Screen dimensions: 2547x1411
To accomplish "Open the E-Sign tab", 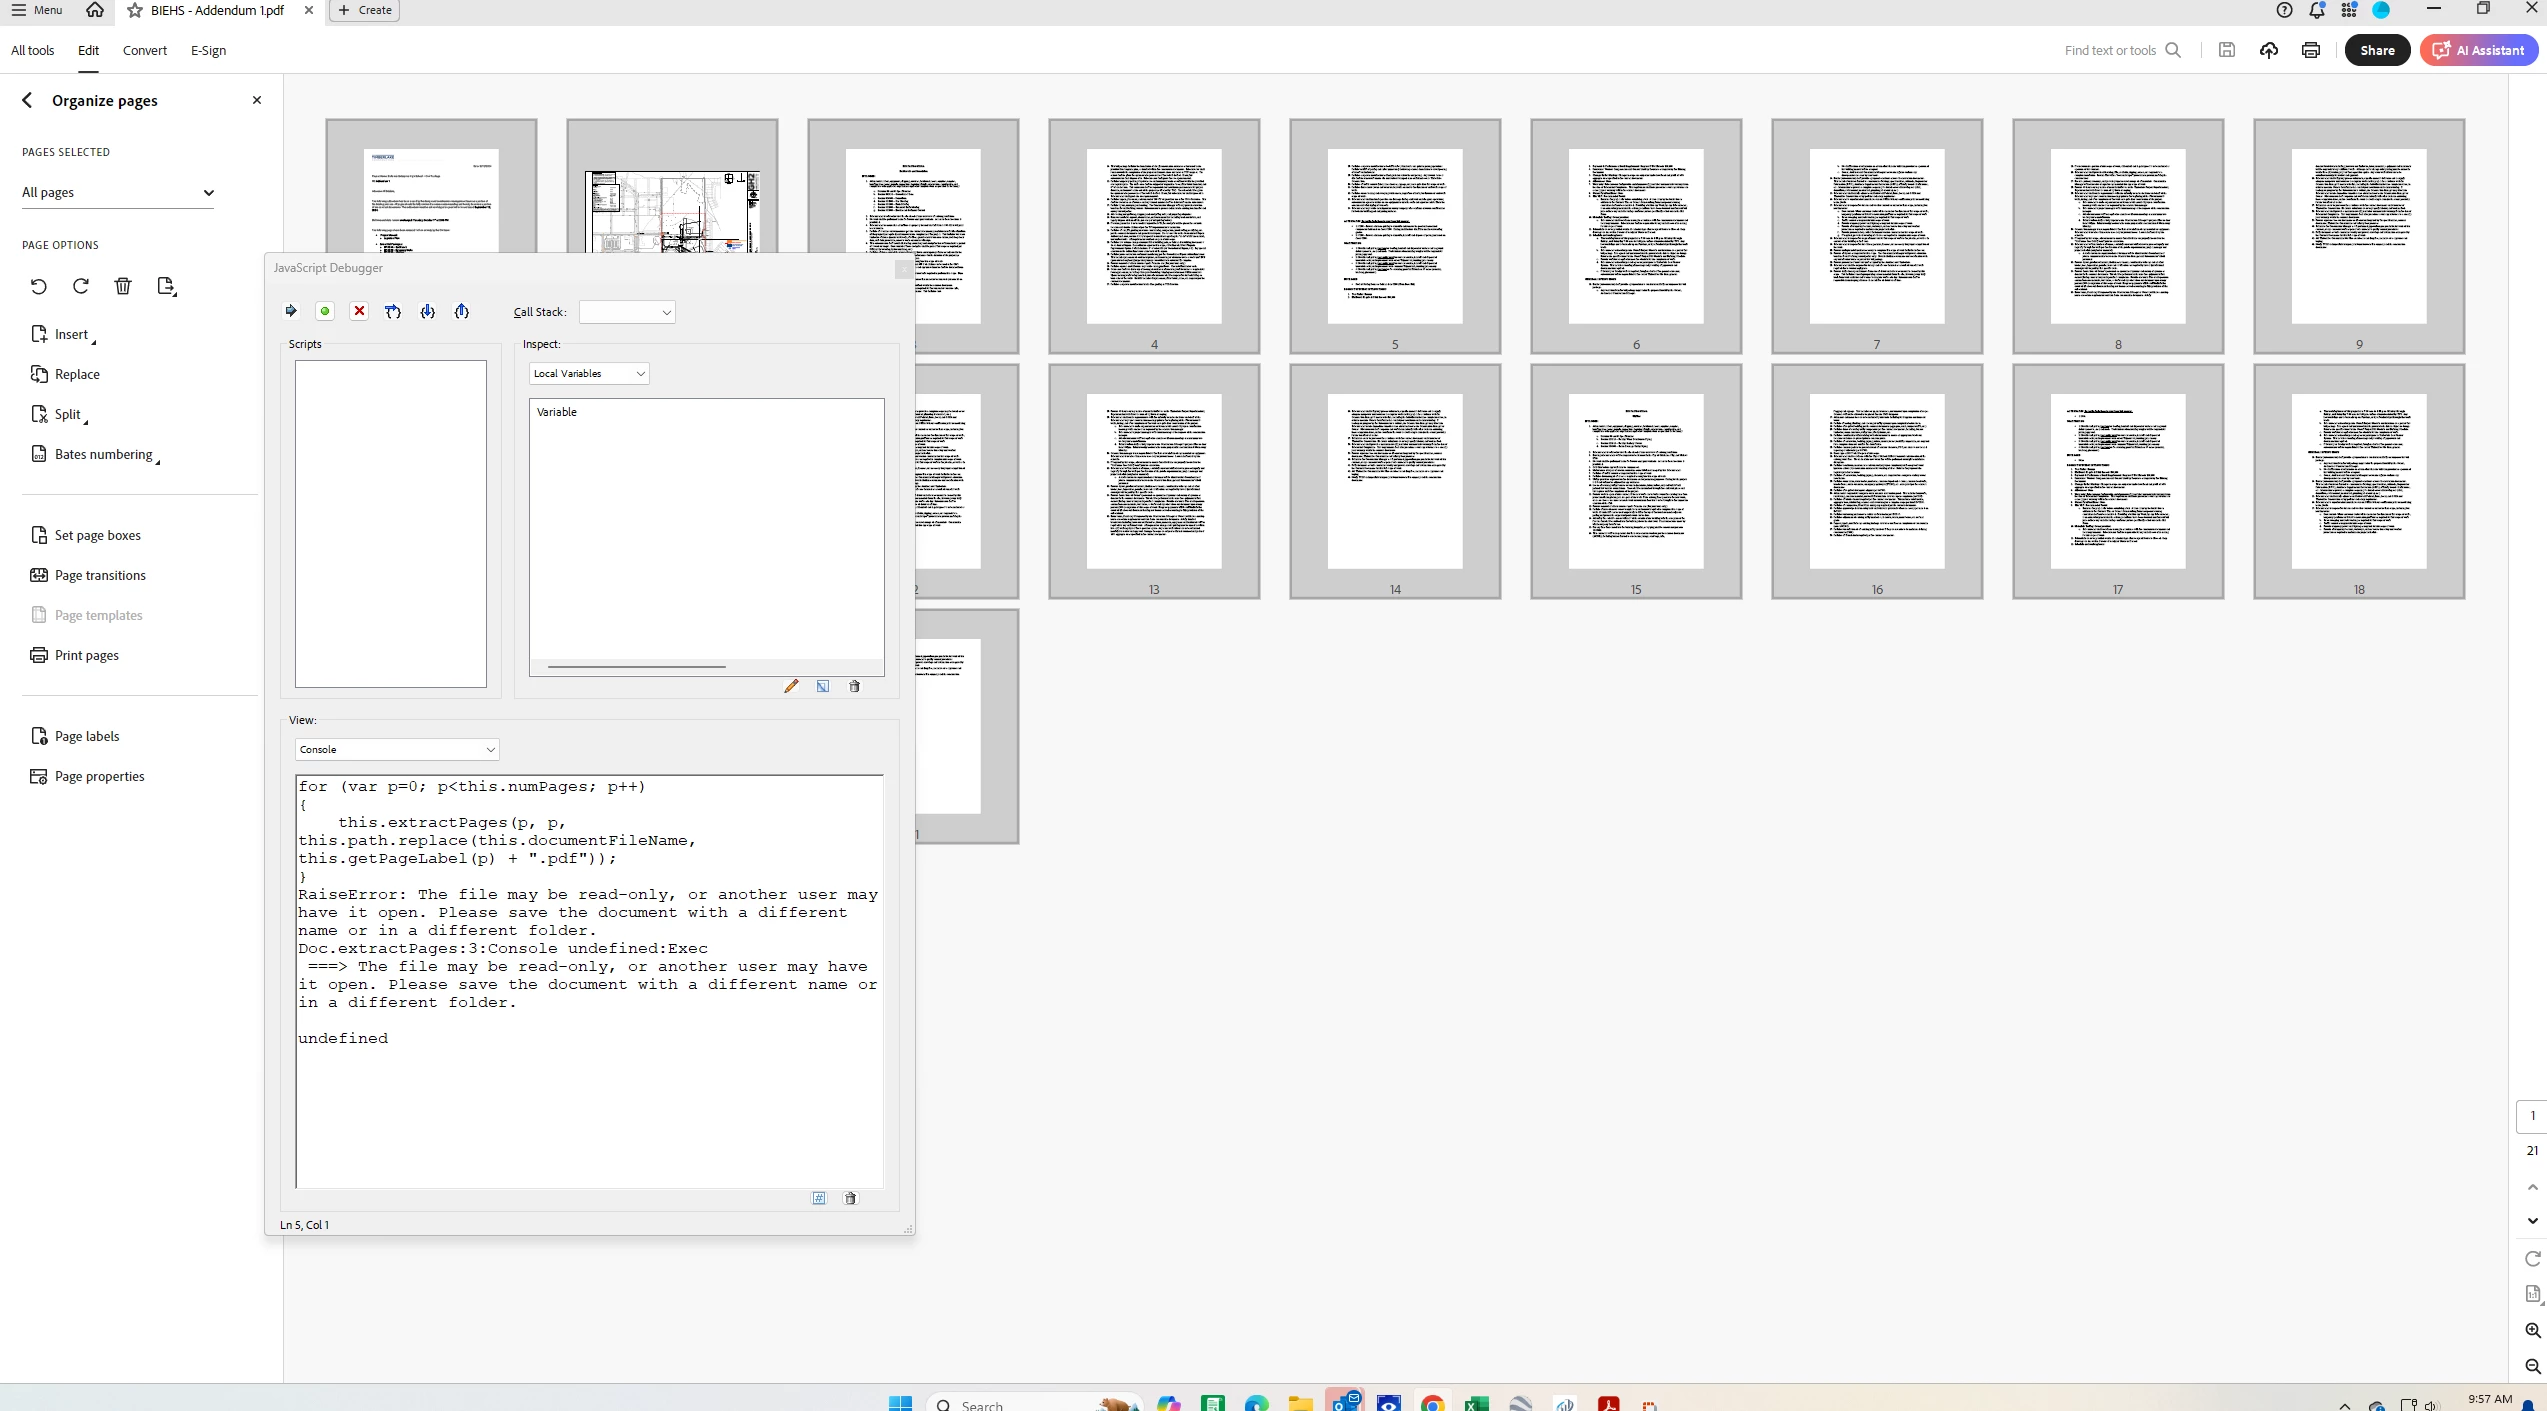I will pyautogui.click(x=208, y=50).
